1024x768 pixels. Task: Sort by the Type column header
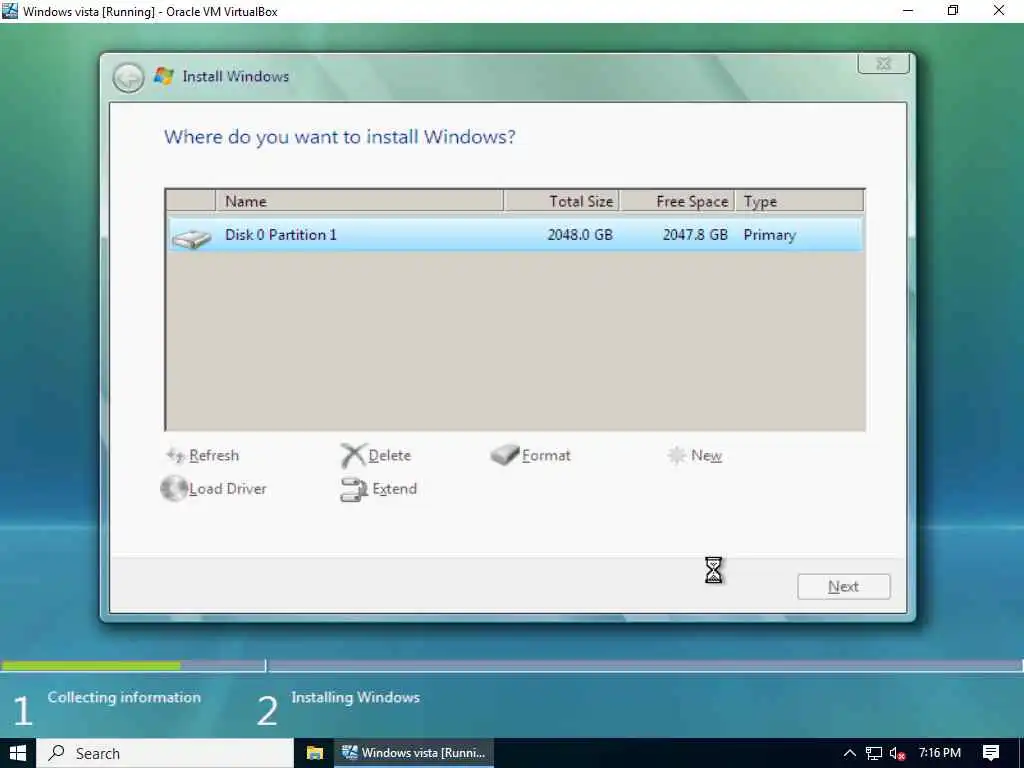[799, 201]
